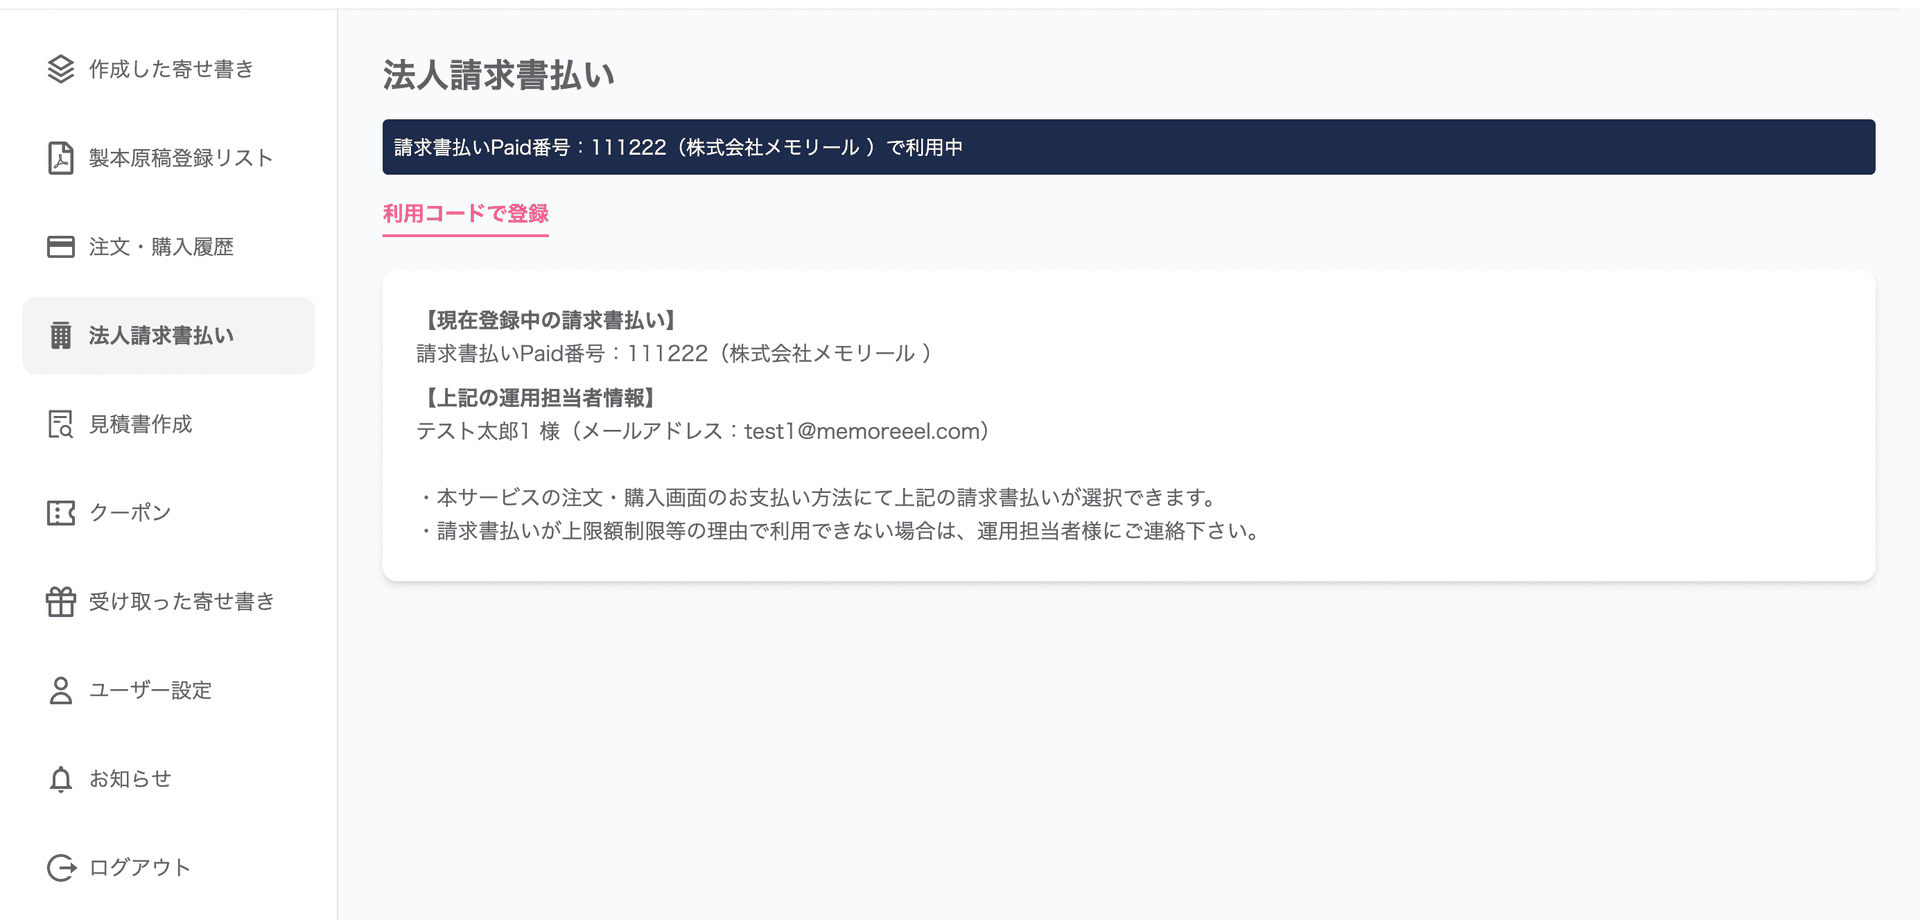The image size is (1920, 920).
Task: Click the person icon beside ユーザー設定
Action: coord(61,690)
